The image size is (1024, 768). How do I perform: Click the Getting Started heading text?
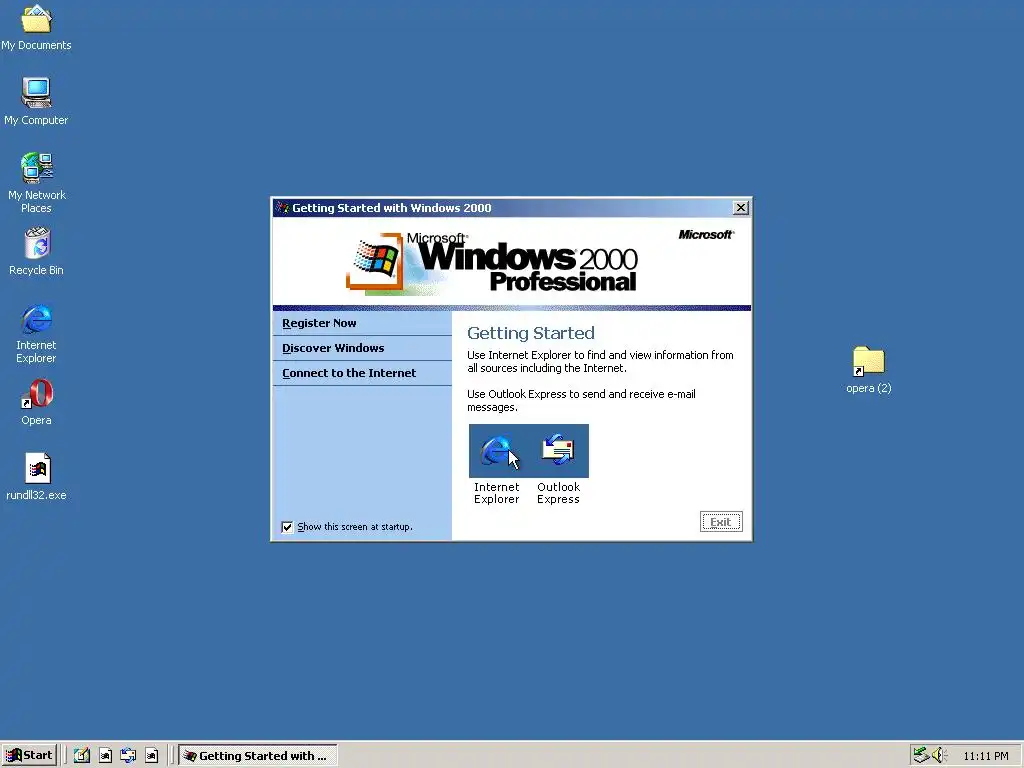pyautogui.click(x=530, y=333)
